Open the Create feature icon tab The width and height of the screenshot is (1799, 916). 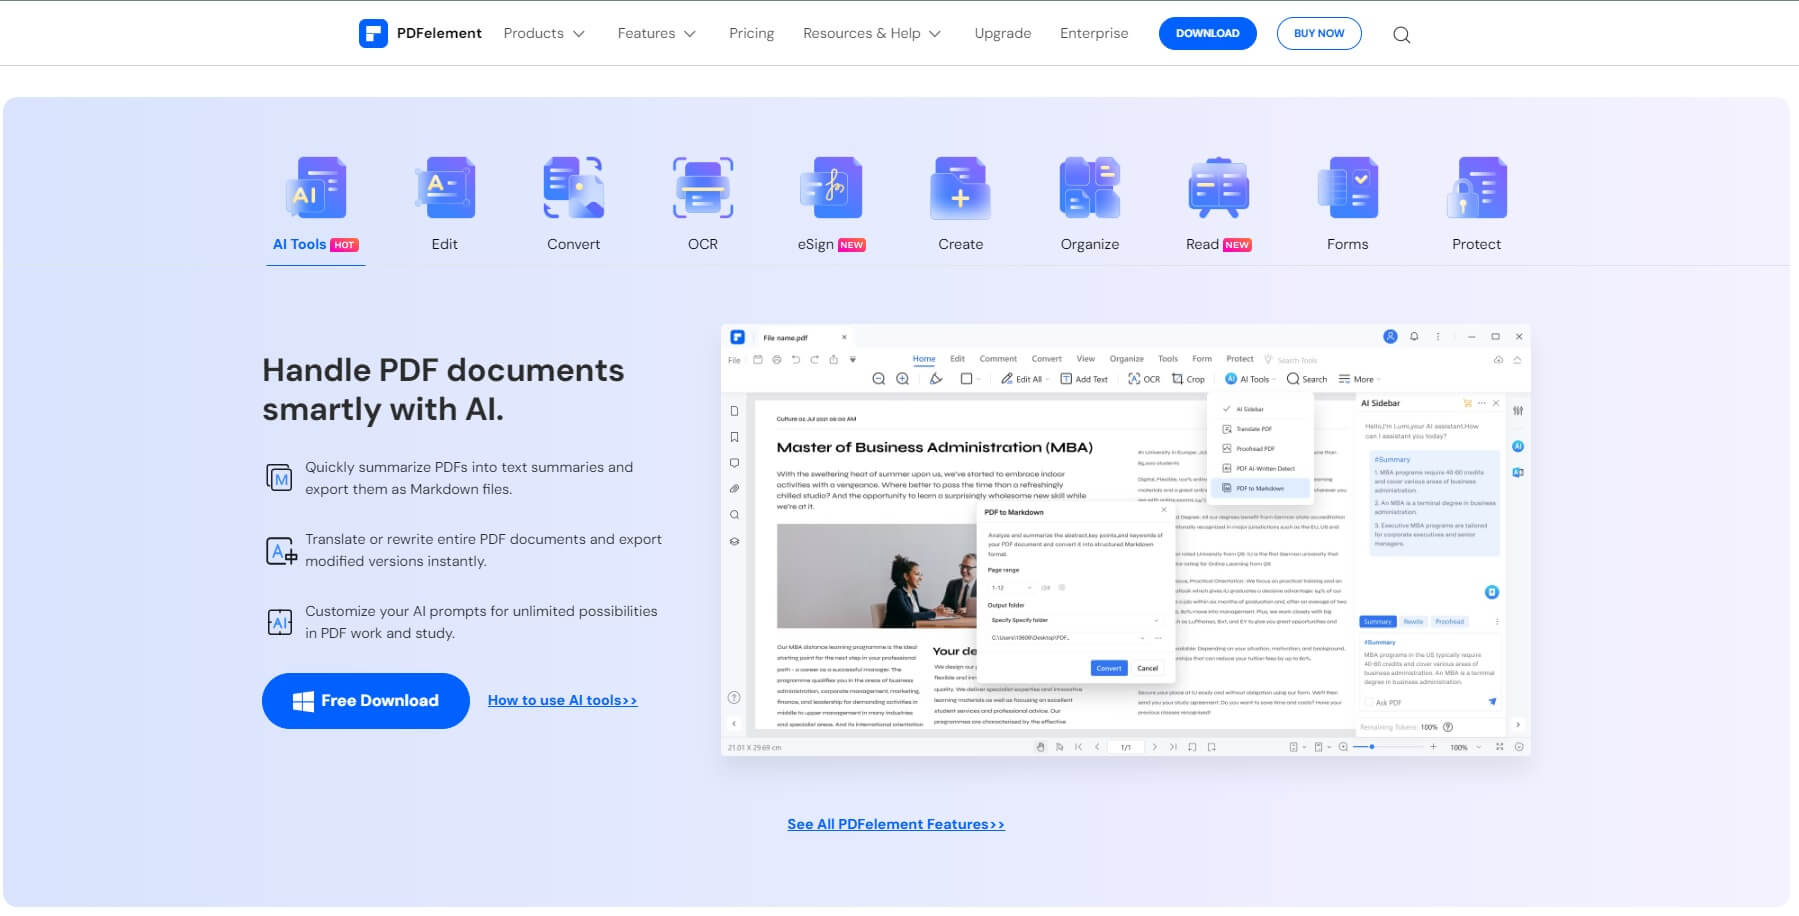(x=960, y=205)
